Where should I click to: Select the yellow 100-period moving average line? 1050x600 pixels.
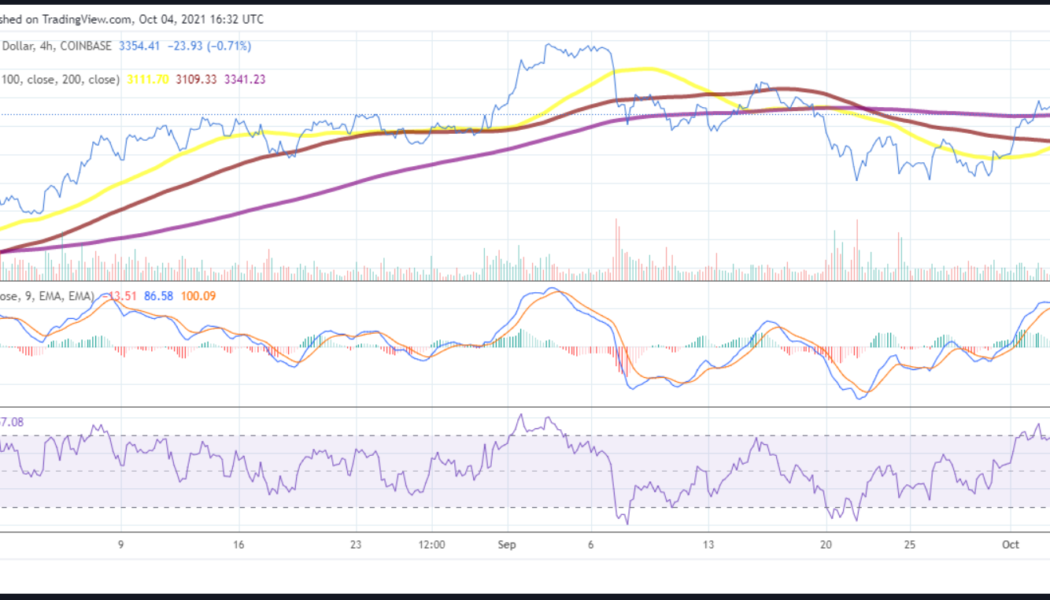click(x=648, y=70)
